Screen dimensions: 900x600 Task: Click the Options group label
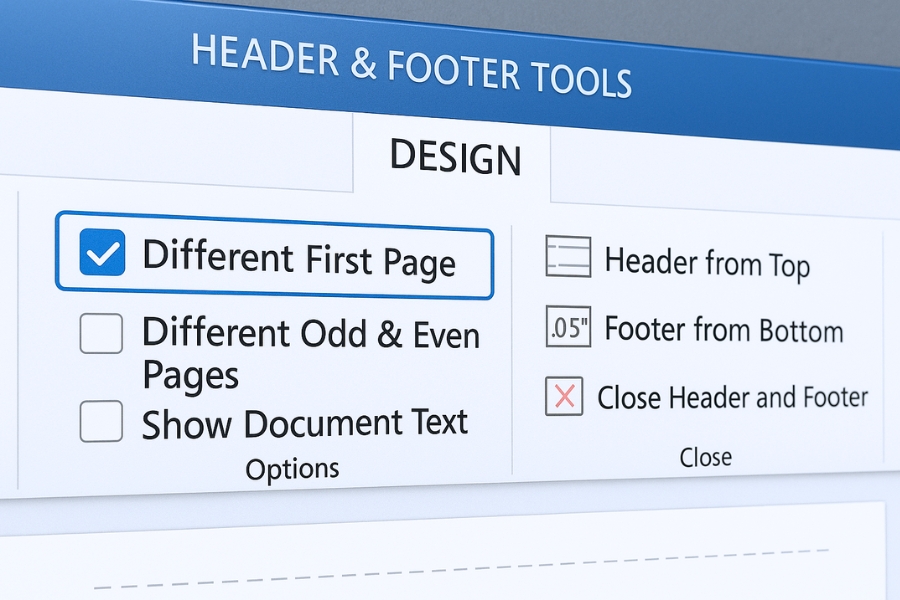pos(292,466)
